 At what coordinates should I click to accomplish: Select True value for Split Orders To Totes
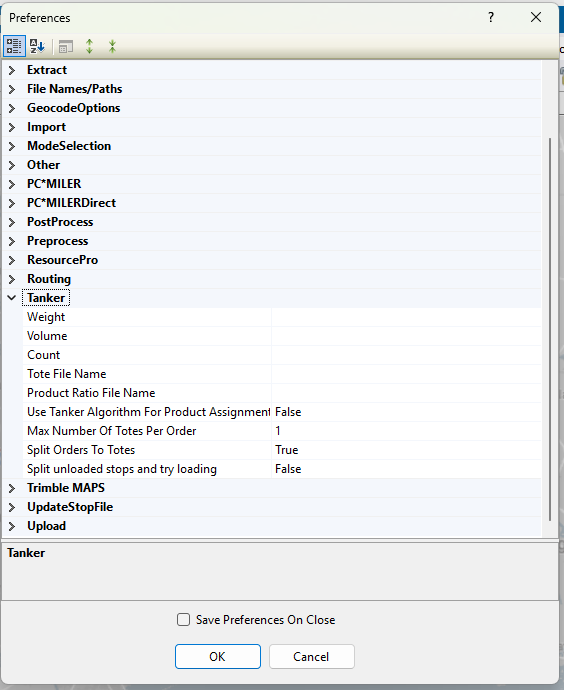(286, 450)
